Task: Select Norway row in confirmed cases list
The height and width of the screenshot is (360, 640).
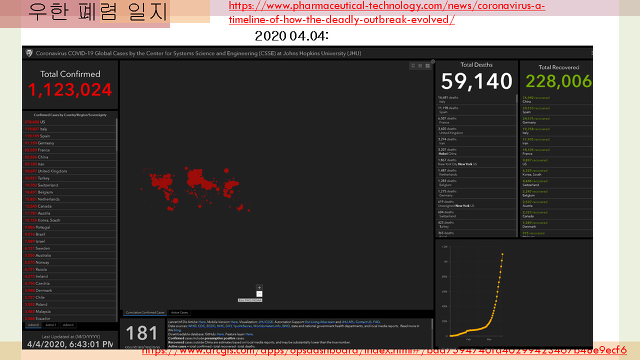Action: (70, 262)
